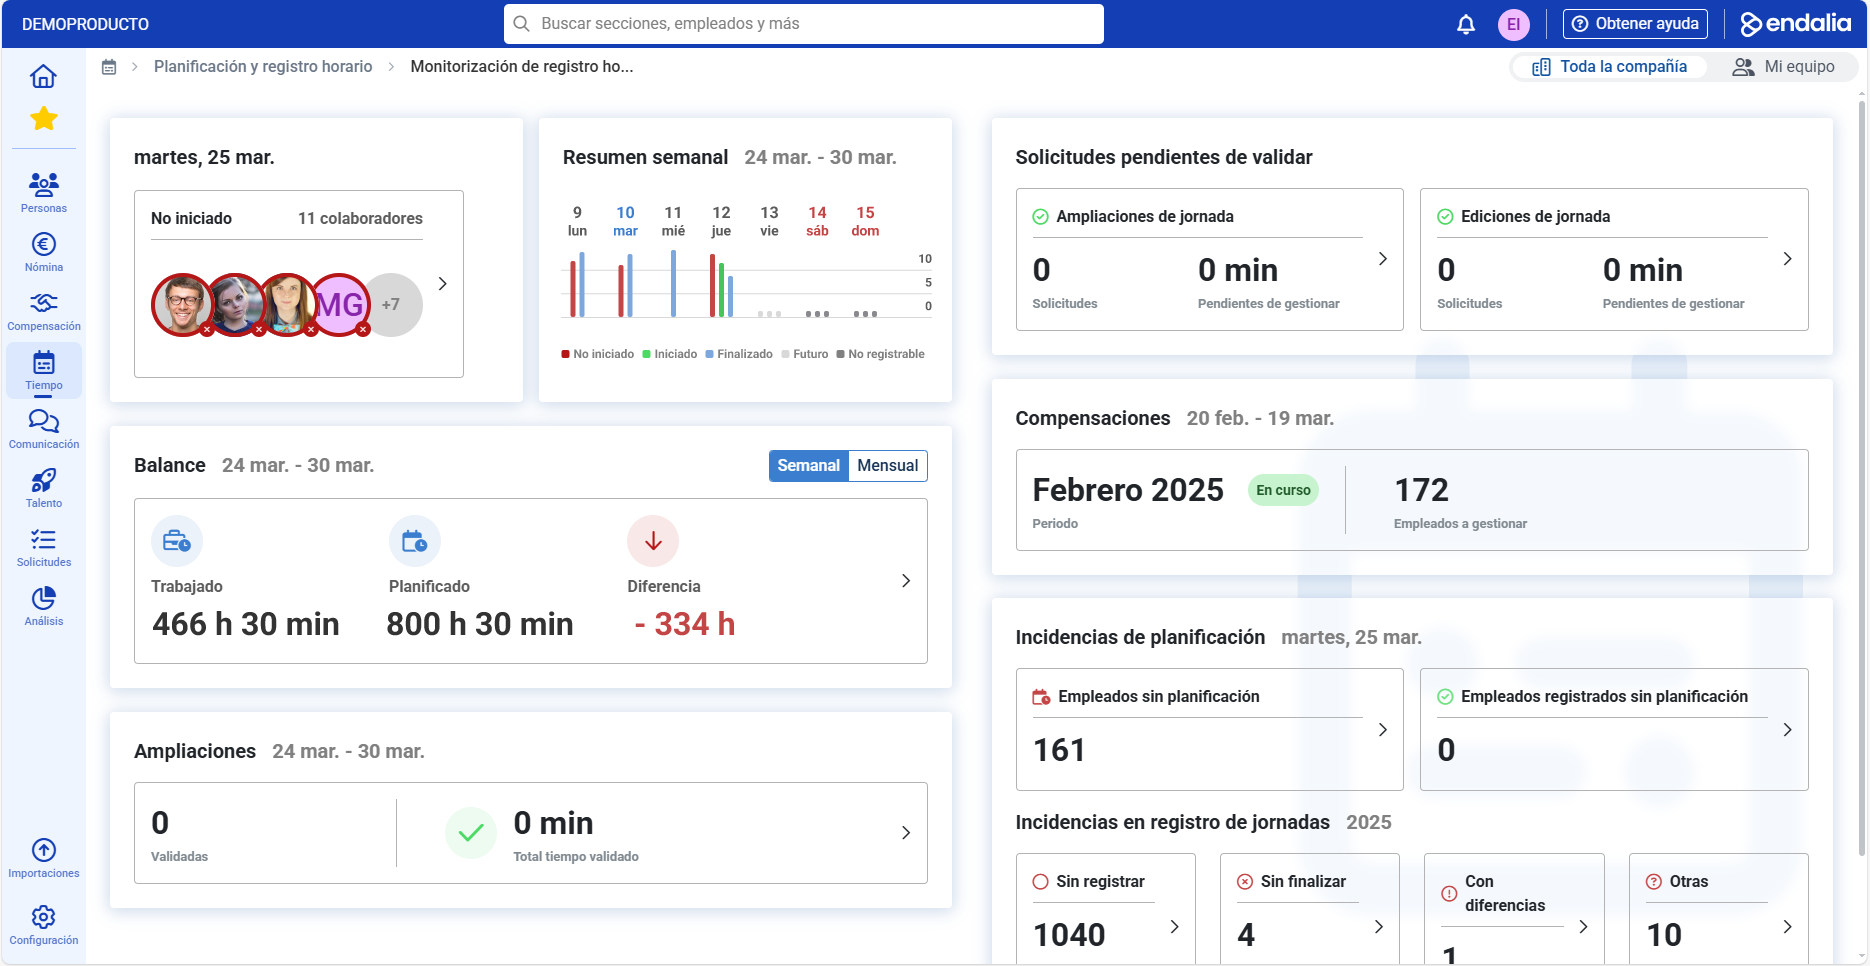Click 172 Empleados a gestionar
1870x966 pixels.
click(x=1460, y=502)
